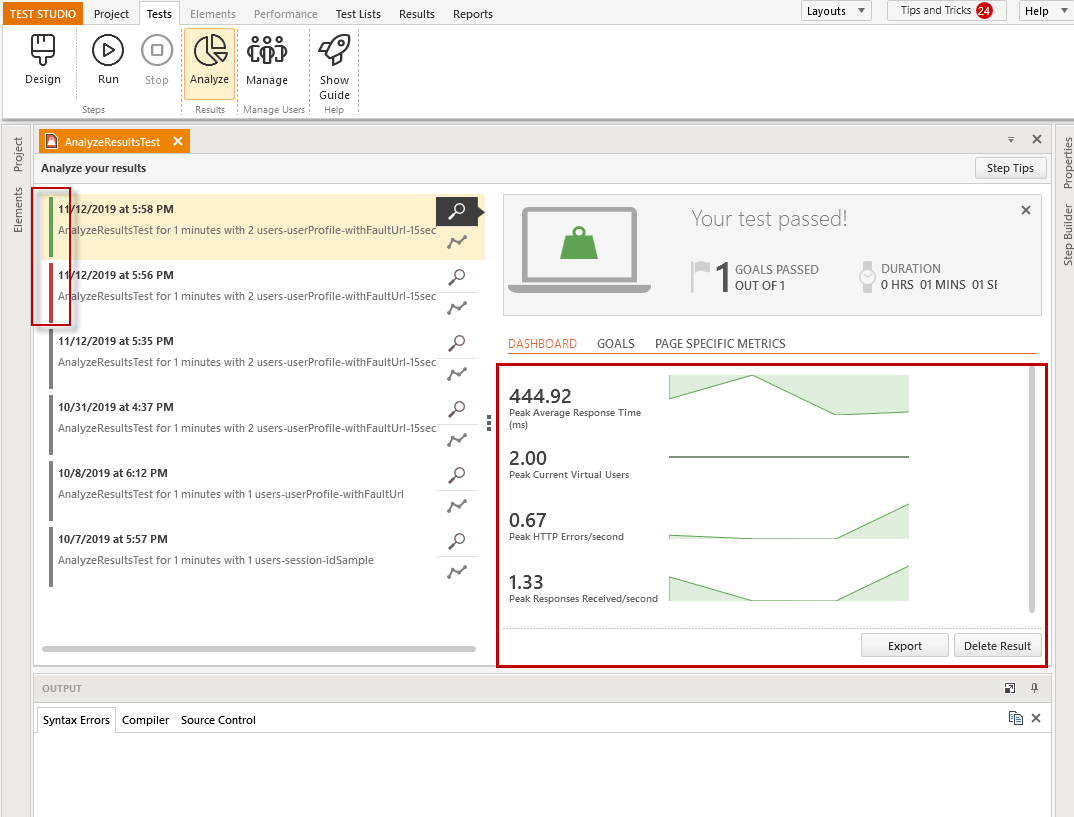This screenshot has height=817, width=1074.
Task: Switch to PAGE SPECIFIC METRICS tab
Action: tap(720, 344)
